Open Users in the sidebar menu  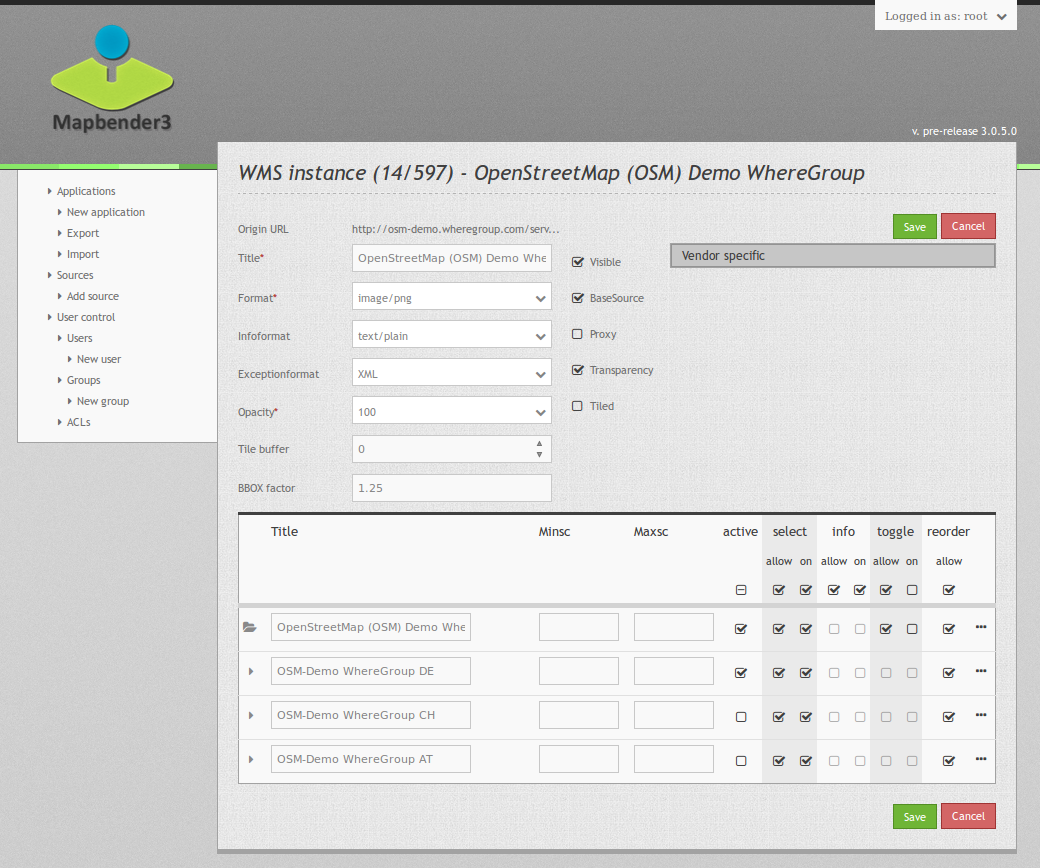tap(80, 338)
